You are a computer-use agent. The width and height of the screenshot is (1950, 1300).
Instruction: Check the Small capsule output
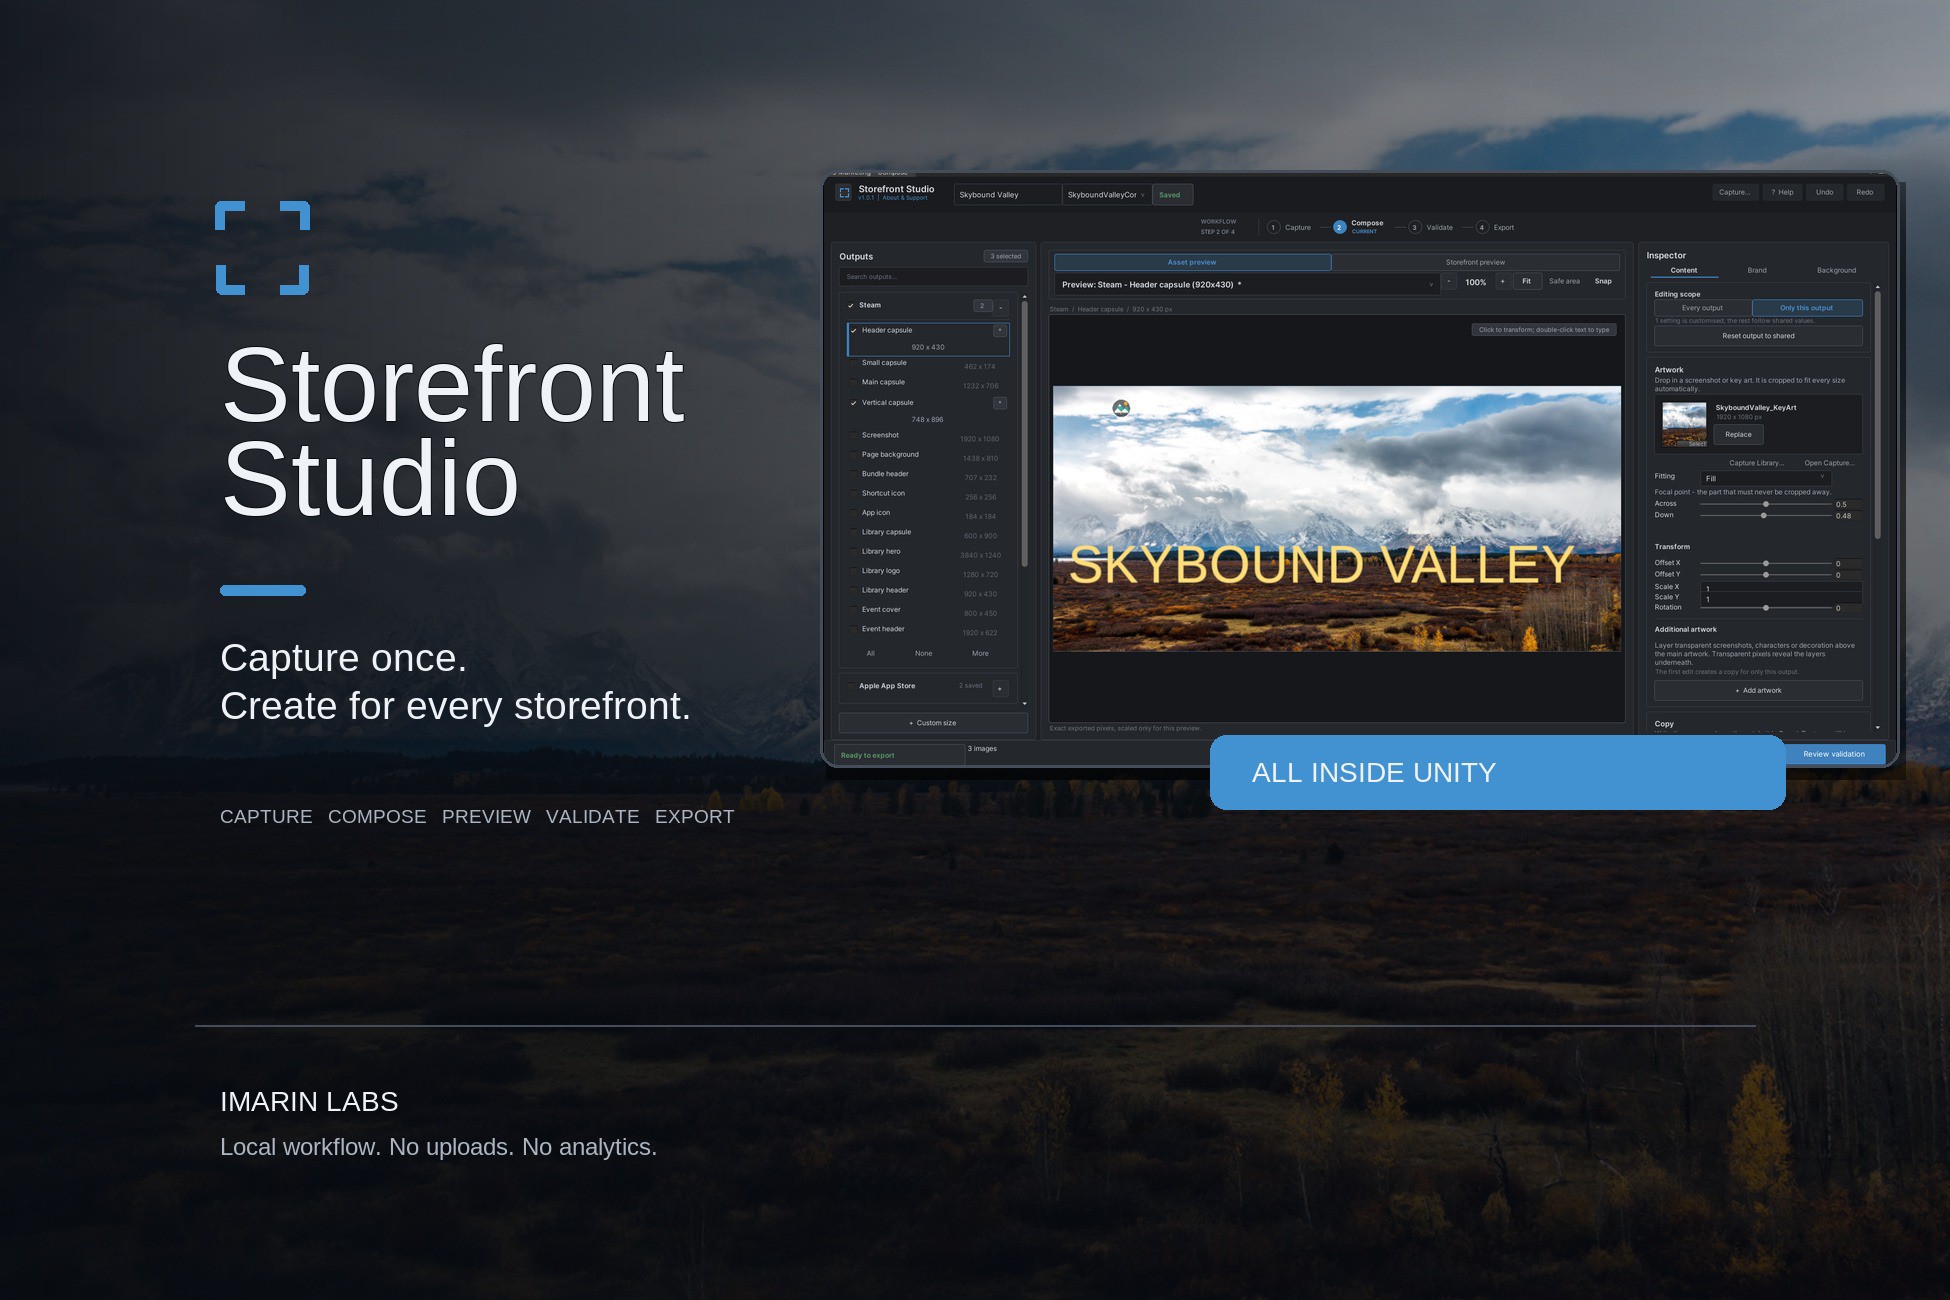(853, 363)
